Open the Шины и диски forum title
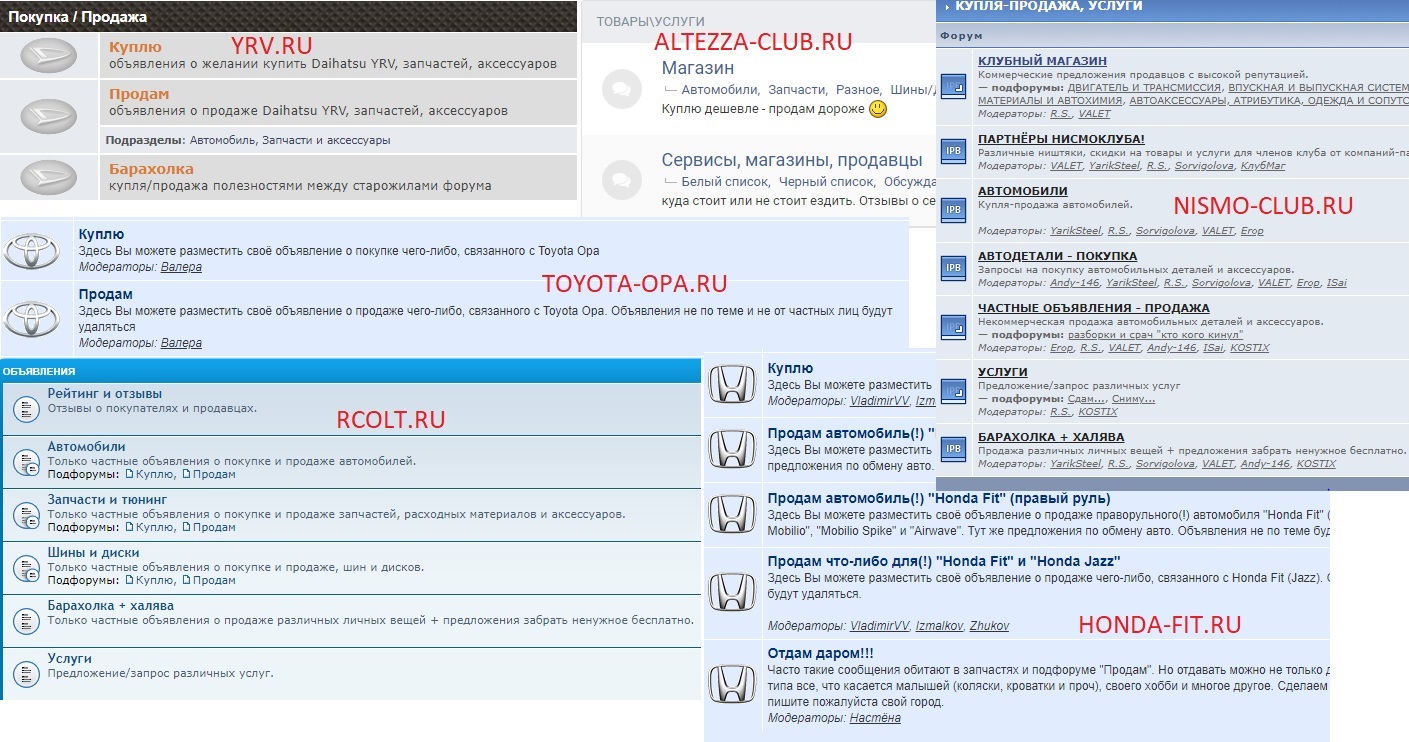Viewport: 1409px width, 742px height. (x=93, y=553)
